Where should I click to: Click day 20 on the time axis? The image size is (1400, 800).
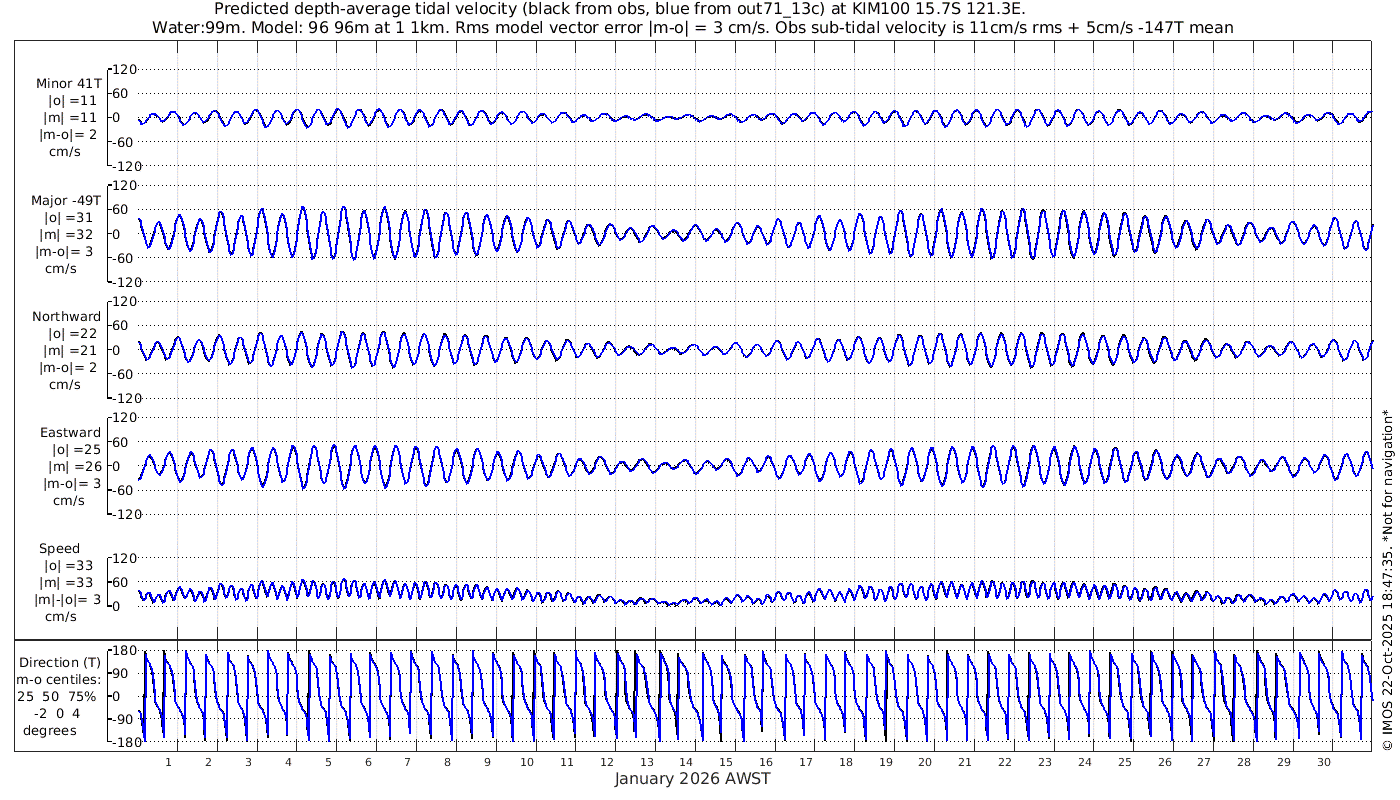pyautogui.click(x=925, y=762)
